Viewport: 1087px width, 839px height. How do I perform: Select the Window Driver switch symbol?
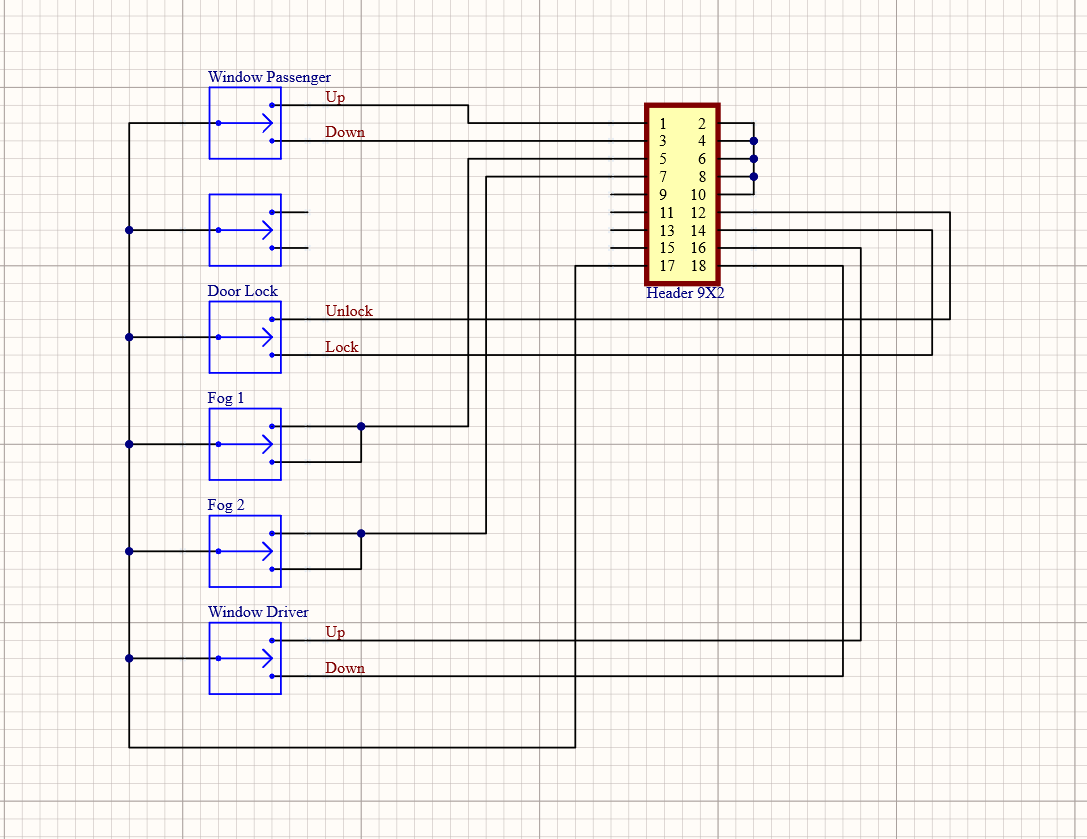click(x=244, y=658)
